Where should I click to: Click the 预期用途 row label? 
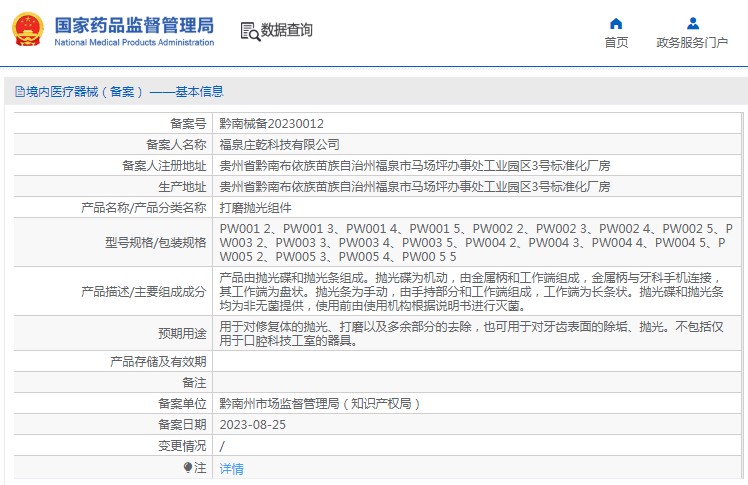(182, 333)
